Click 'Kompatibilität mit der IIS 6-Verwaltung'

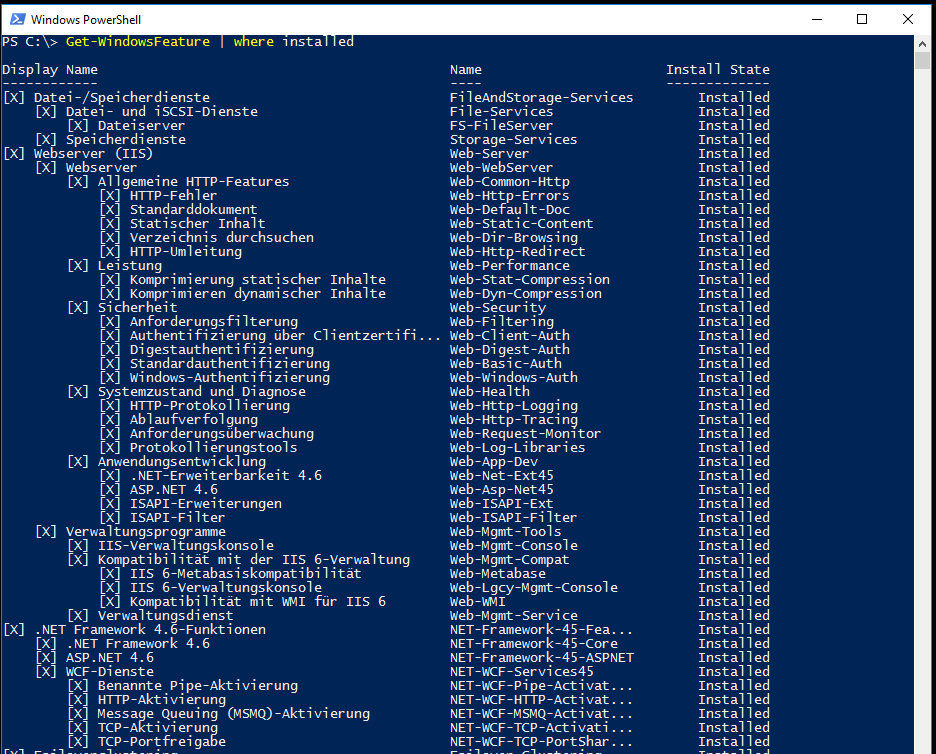(x=254, y=560)
